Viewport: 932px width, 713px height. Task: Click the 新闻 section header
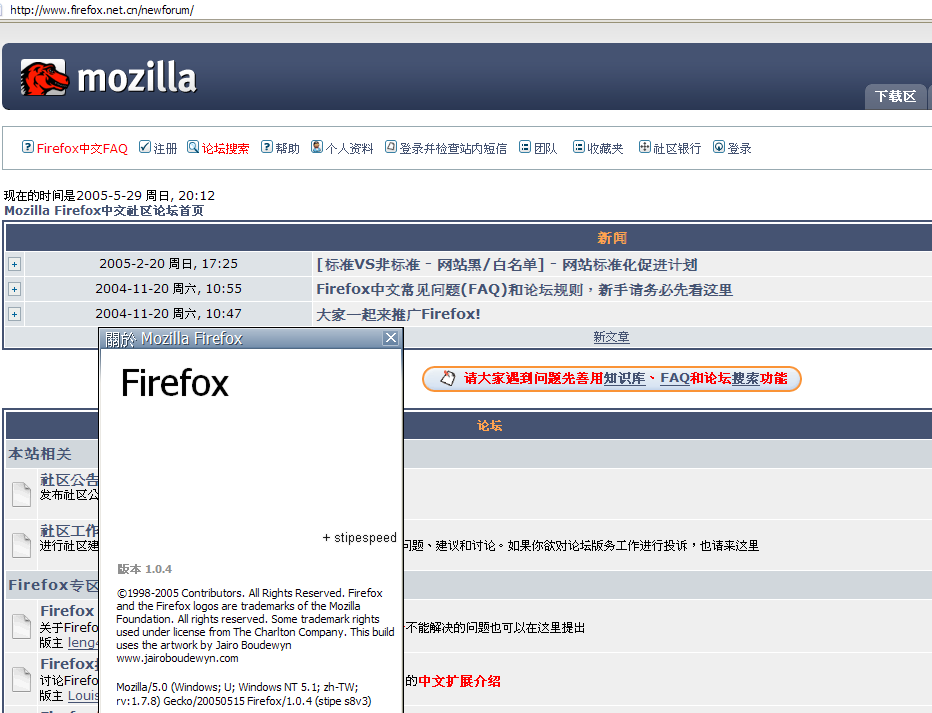pyautogui.click(x=612, y=238)
